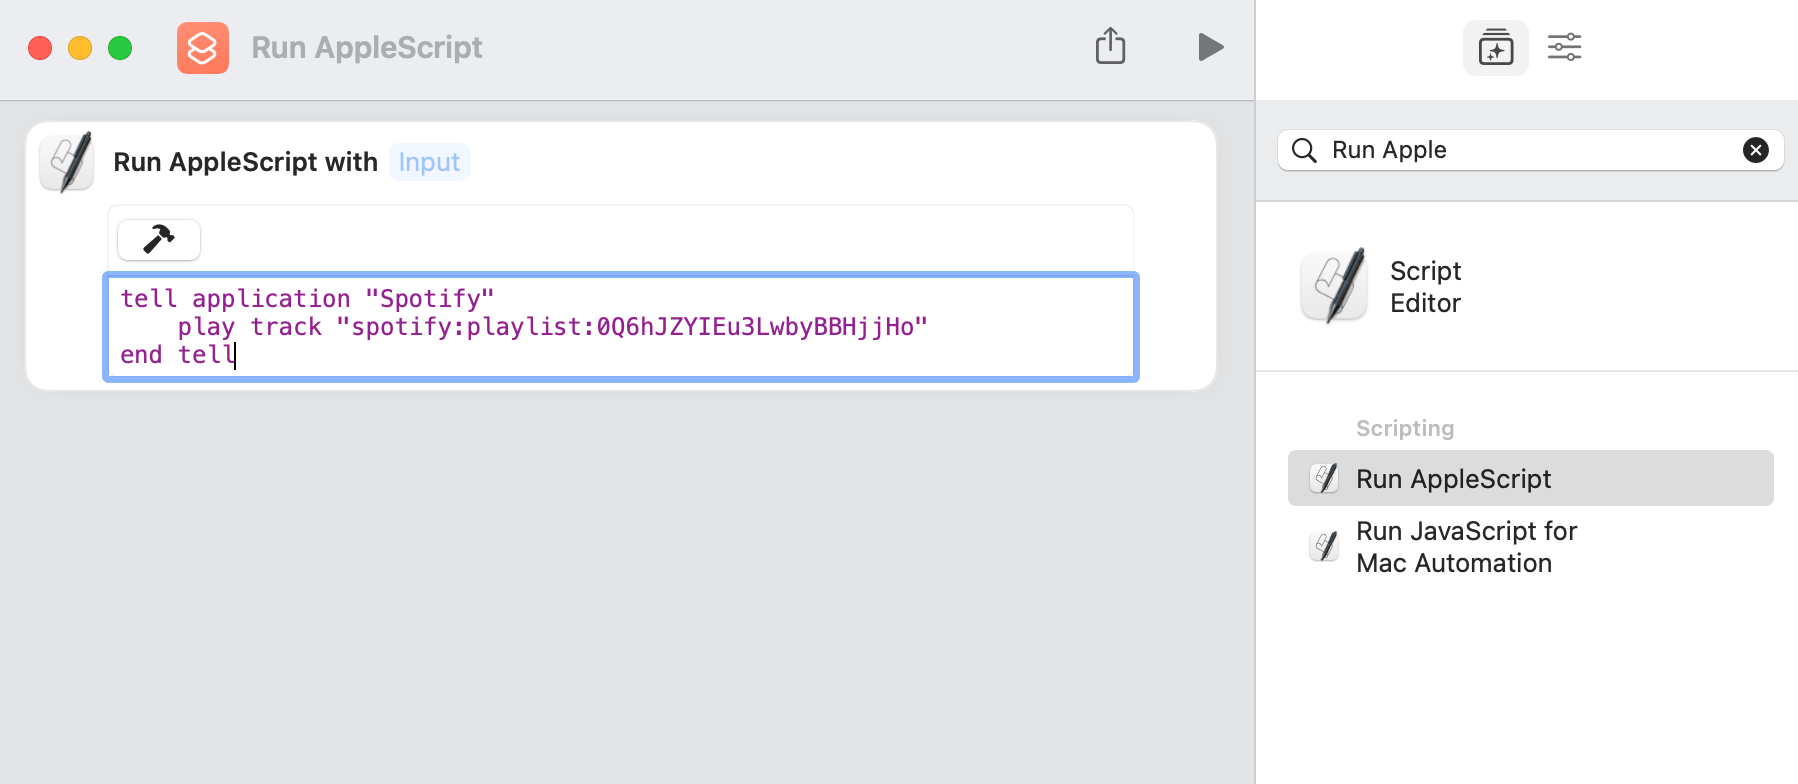The height and width of the screenshot is (784, 1798).
Task: Click the green full screen button
Action: [x=120, y=48]
